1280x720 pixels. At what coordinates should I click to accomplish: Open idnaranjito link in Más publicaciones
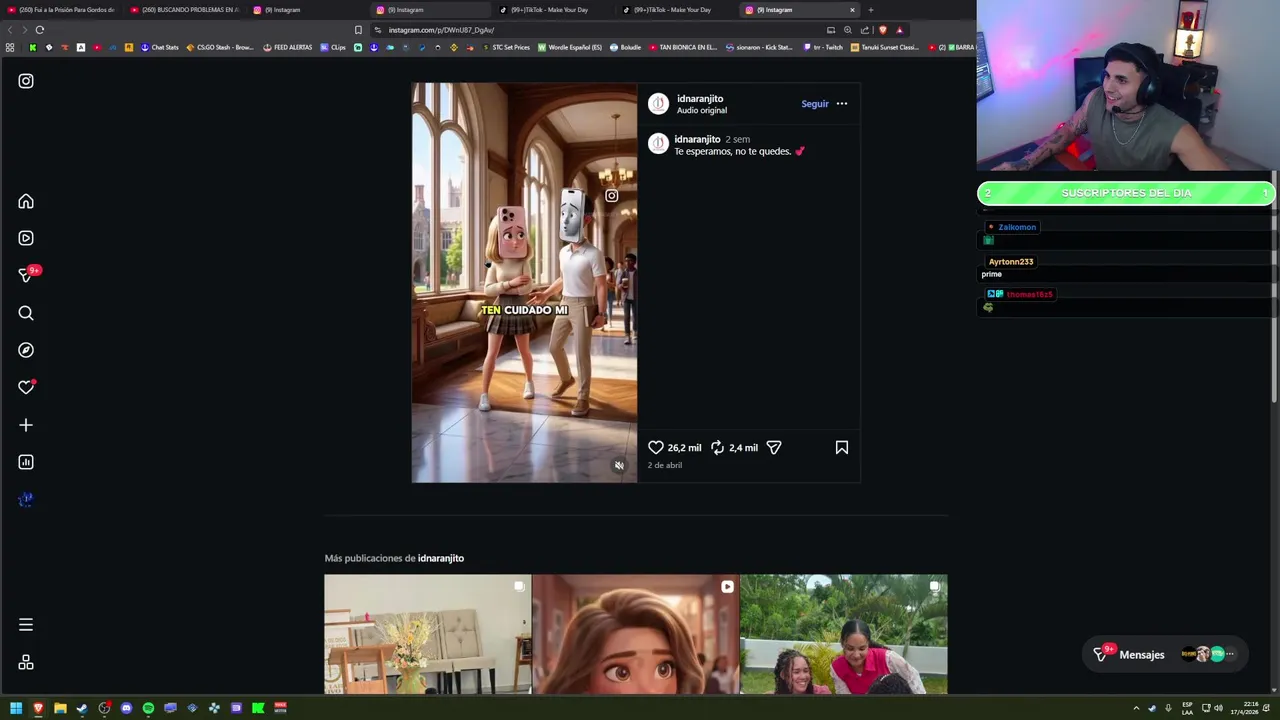coord(441,558)
